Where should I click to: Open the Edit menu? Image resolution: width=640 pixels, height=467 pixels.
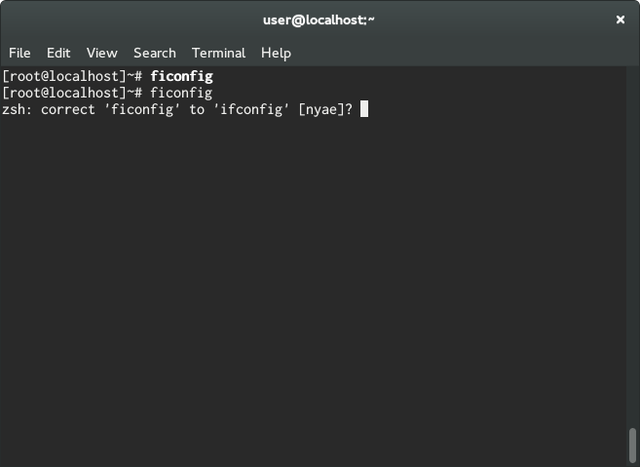pos(58,53)
